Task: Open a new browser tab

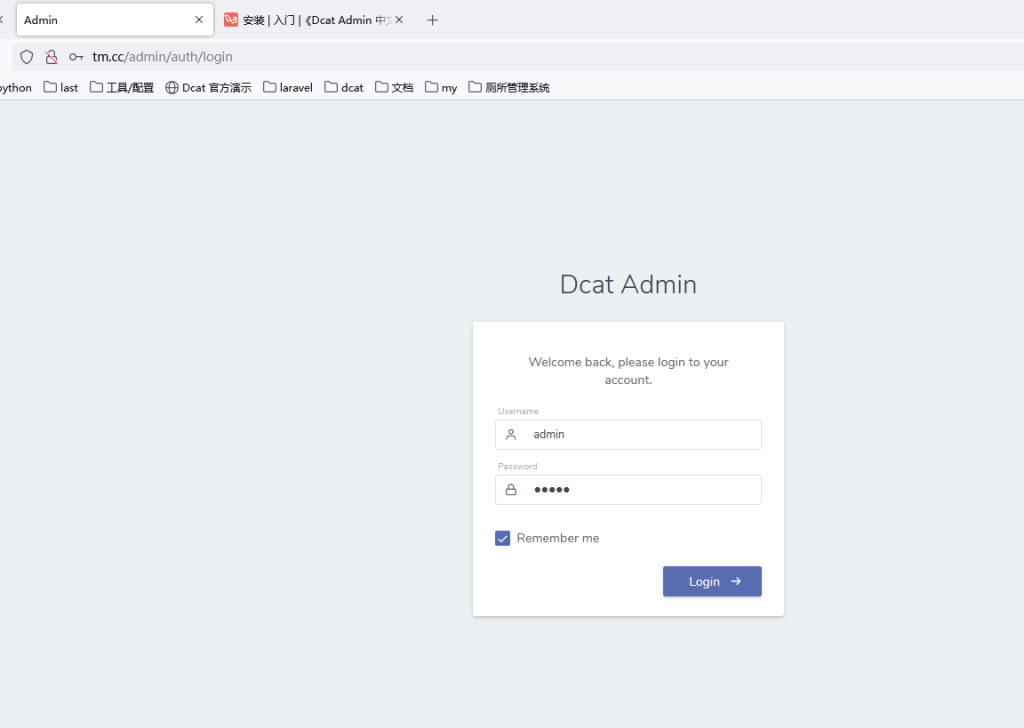Action: tap(432, 20)
